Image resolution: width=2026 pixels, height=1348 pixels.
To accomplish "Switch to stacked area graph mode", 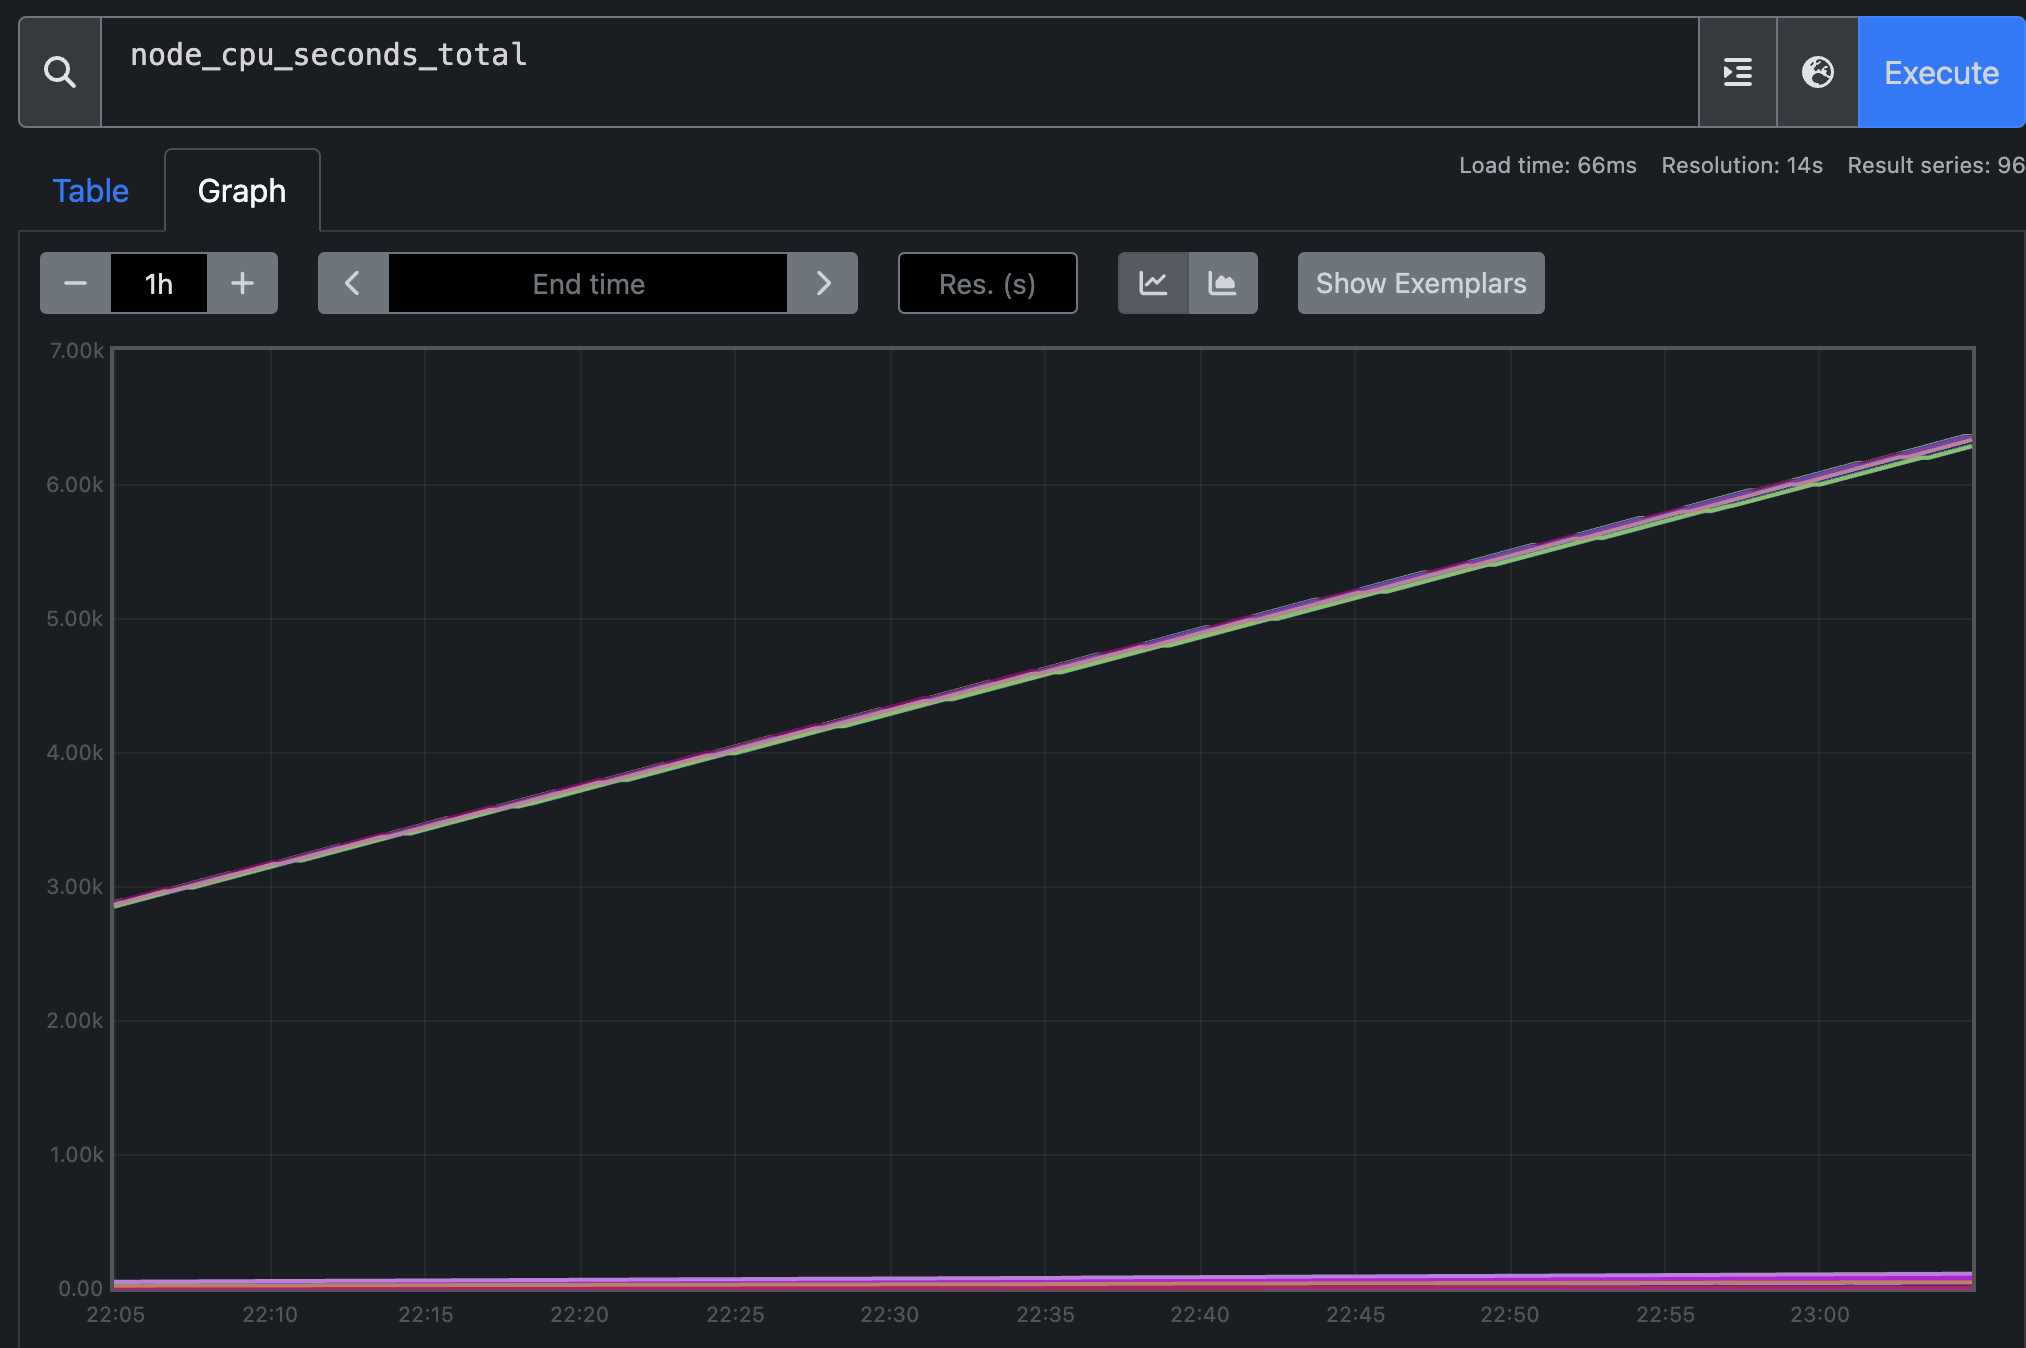I will (1222, 284).
